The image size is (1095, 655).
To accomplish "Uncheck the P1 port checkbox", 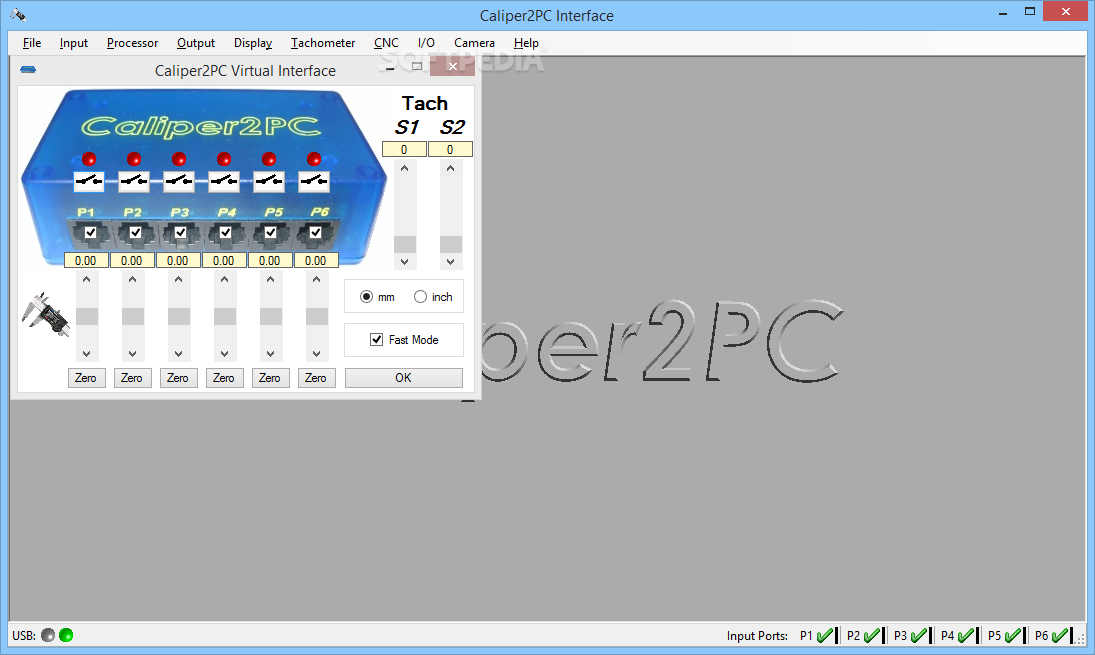I will click(90, 233).
